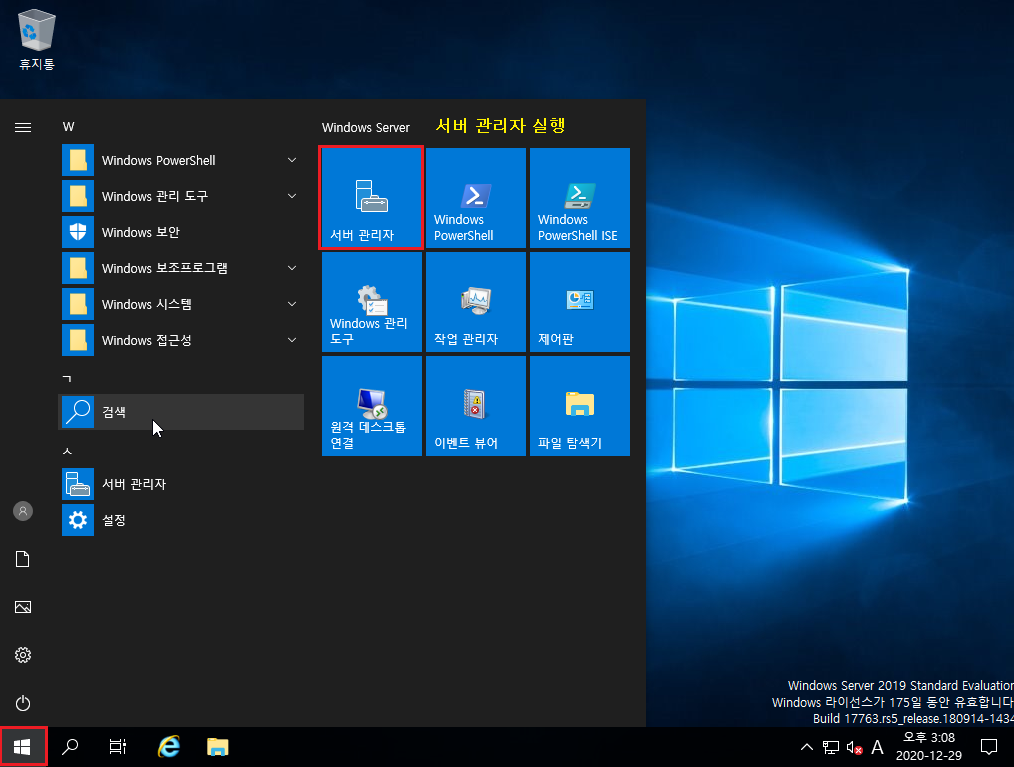The width and height of the screenshot is (1014, 767).
Task: Click the Power button in Start sidebar
Action: 23,703
